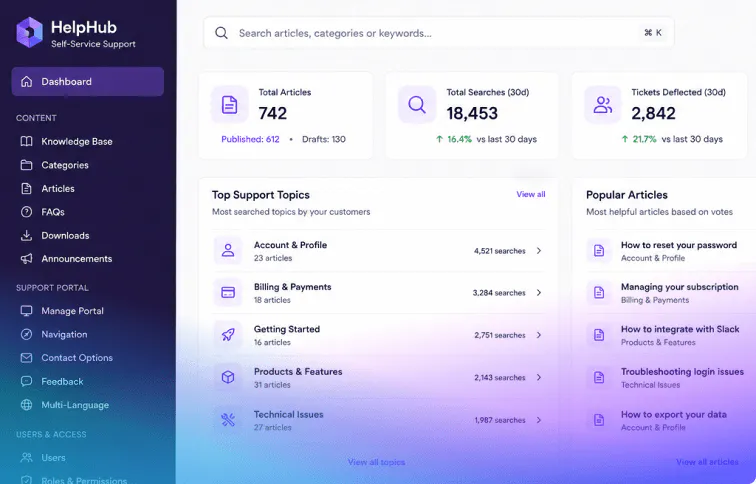Viewport: 756px width, 484px height.
Task: Click the Billing & Payments card icon
Action: point(228,293)
